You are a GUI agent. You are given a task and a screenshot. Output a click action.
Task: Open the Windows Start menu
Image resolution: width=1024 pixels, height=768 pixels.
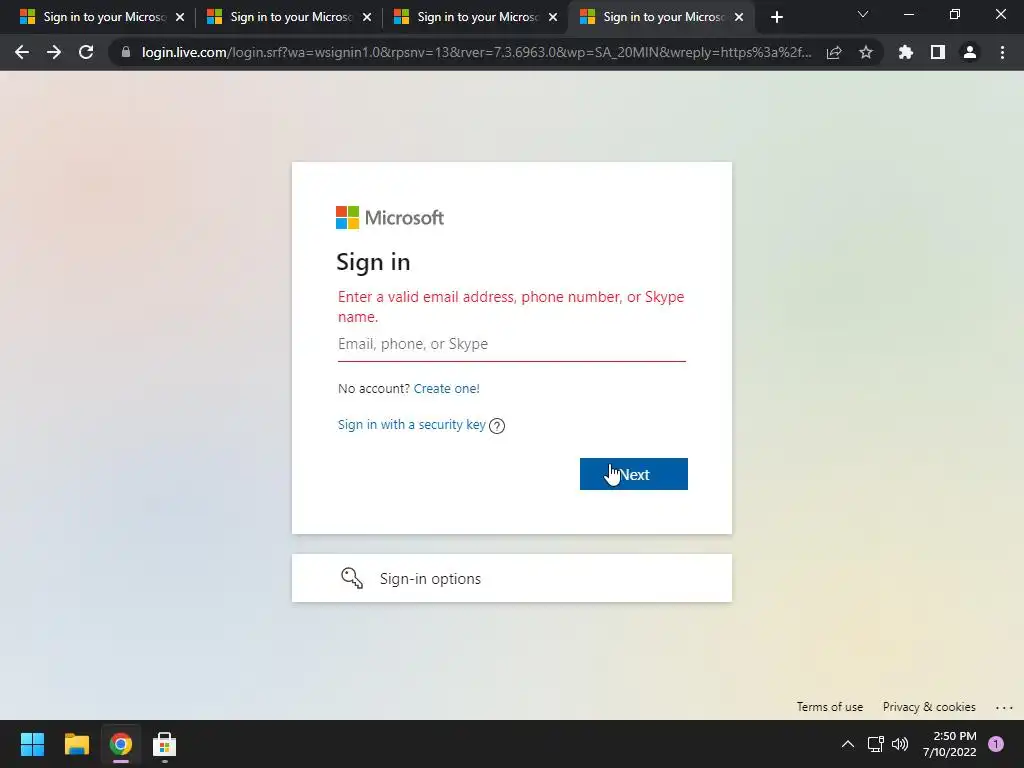click(x=32, y=744)
